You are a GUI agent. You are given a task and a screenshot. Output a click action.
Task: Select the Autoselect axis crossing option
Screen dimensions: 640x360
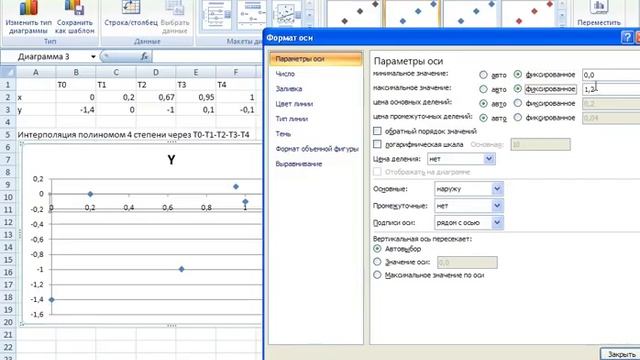378,249
